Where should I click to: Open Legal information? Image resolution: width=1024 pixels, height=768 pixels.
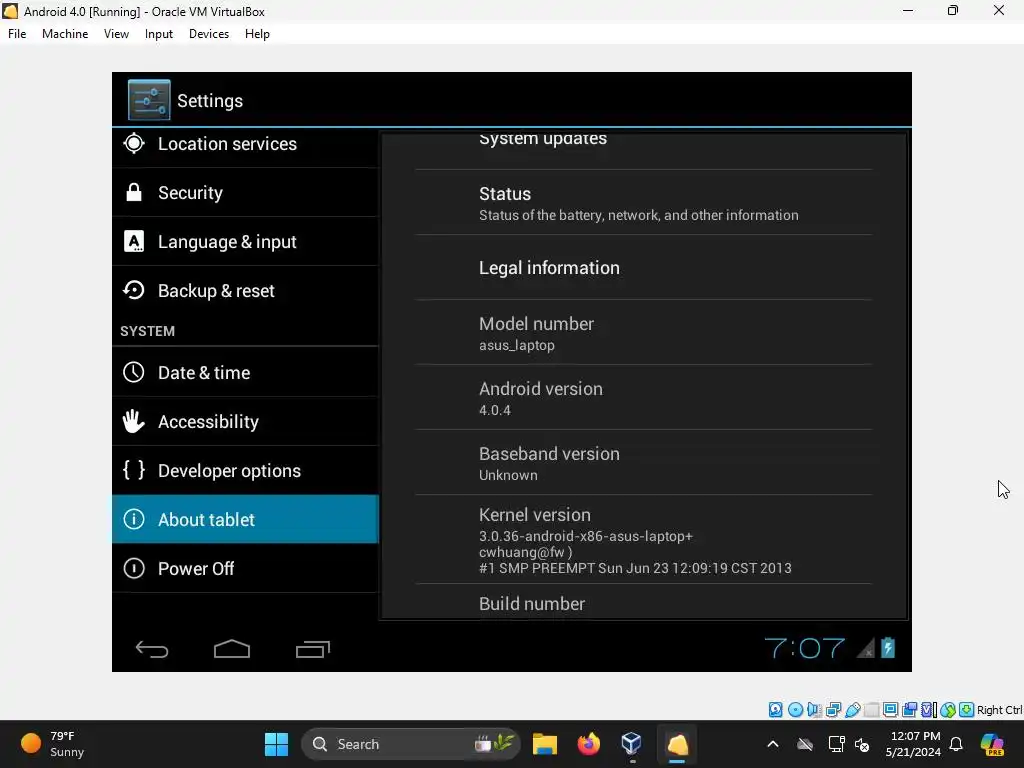tap(643, 268)
